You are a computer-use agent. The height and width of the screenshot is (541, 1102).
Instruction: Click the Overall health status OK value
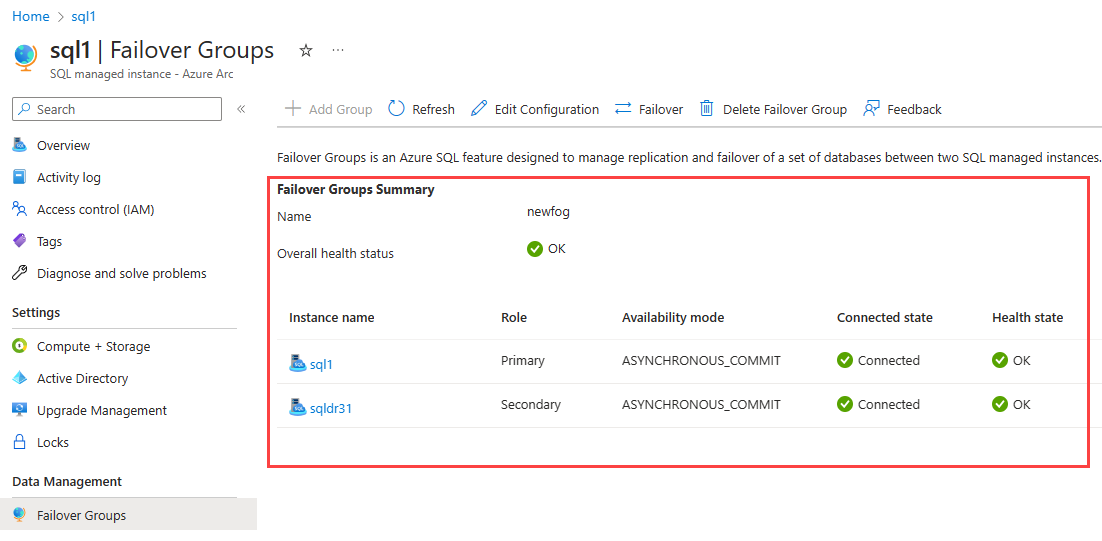click(x=546, y=249)
